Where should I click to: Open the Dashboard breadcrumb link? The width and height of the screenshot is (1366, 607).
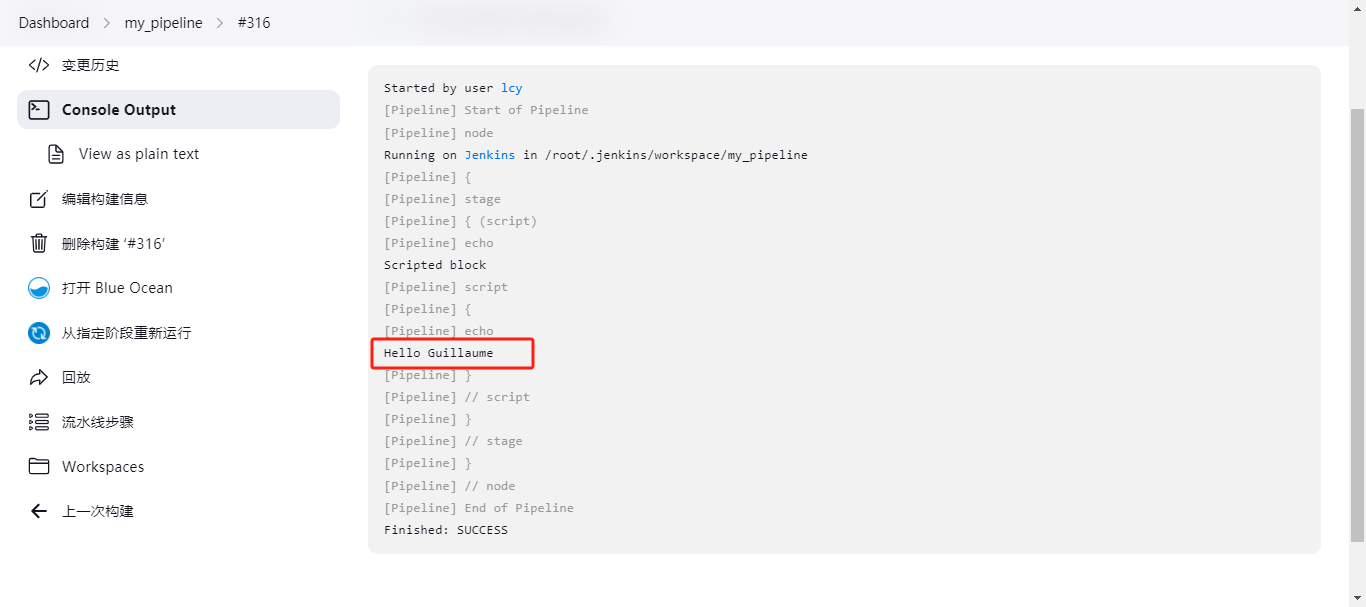54,22
